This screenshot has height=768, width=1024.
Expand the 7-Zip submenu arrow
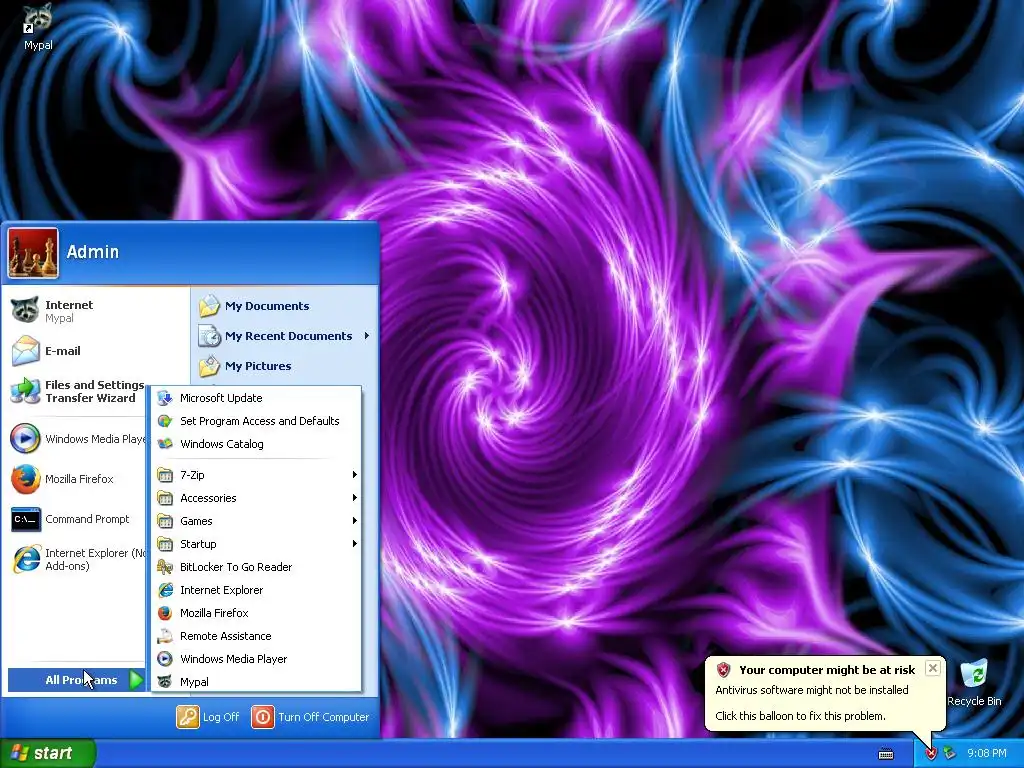355,475
